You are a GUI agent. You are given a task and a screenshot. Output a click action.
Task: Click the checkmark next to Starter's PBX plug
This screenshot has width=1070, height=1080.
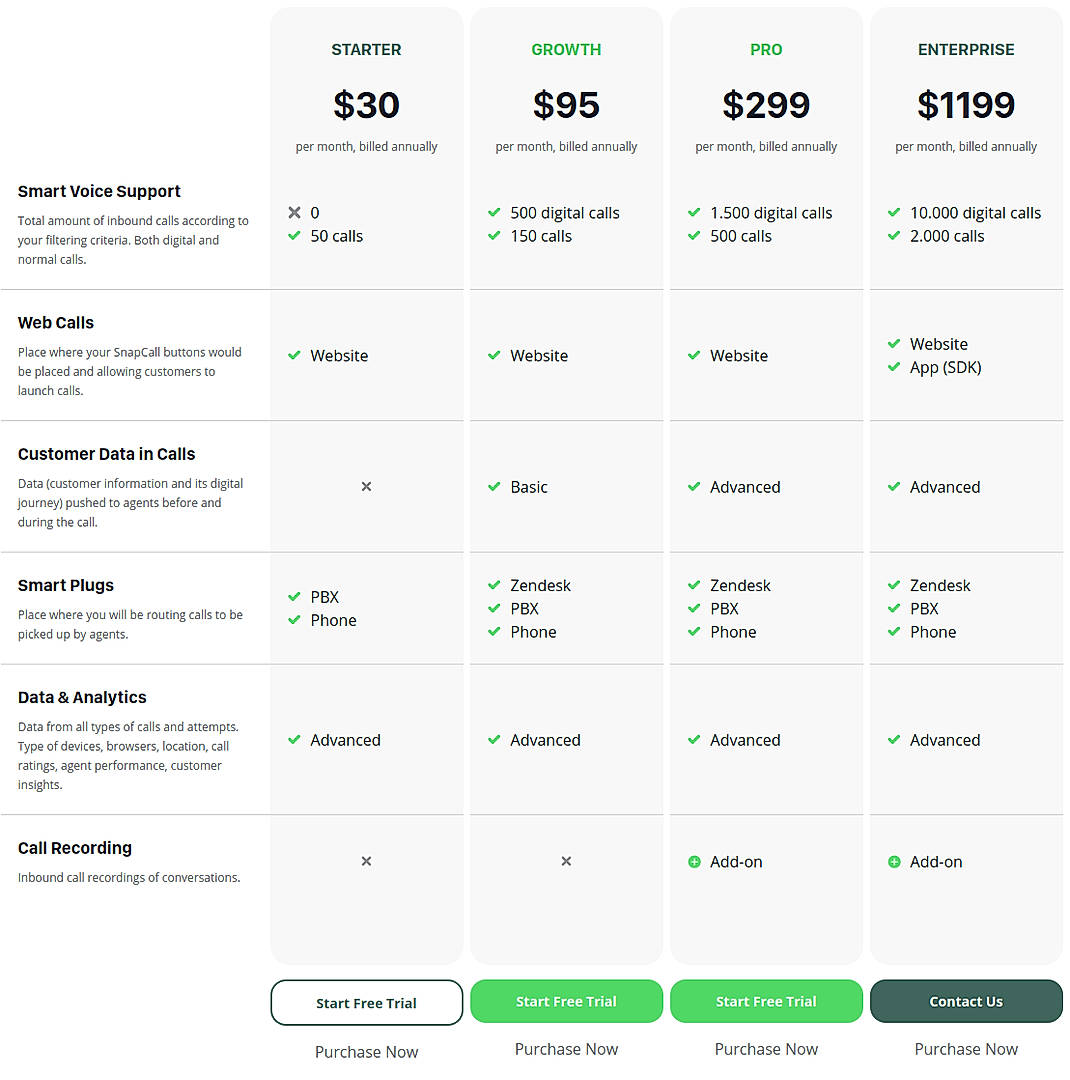pos(294,597)
